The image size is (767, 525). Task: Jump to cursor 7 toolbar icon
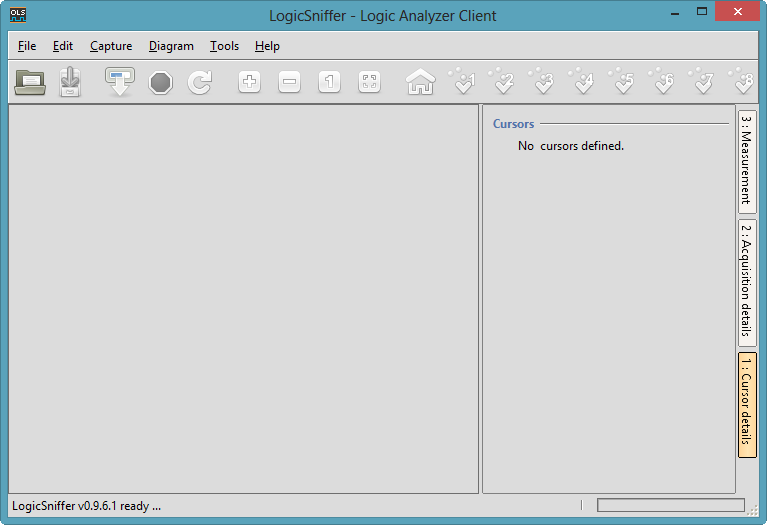click(703, 82)
